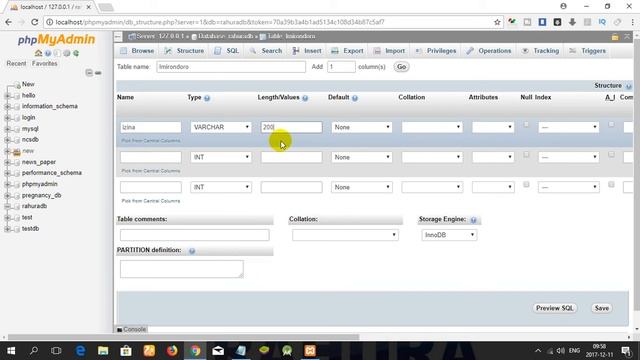
Task: Select pregnancy_db in database tree
Action: coord(41,196)
